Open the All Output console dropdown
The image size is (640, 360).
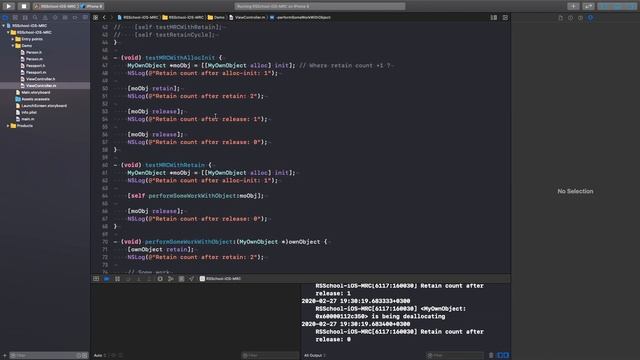[315, 356]
